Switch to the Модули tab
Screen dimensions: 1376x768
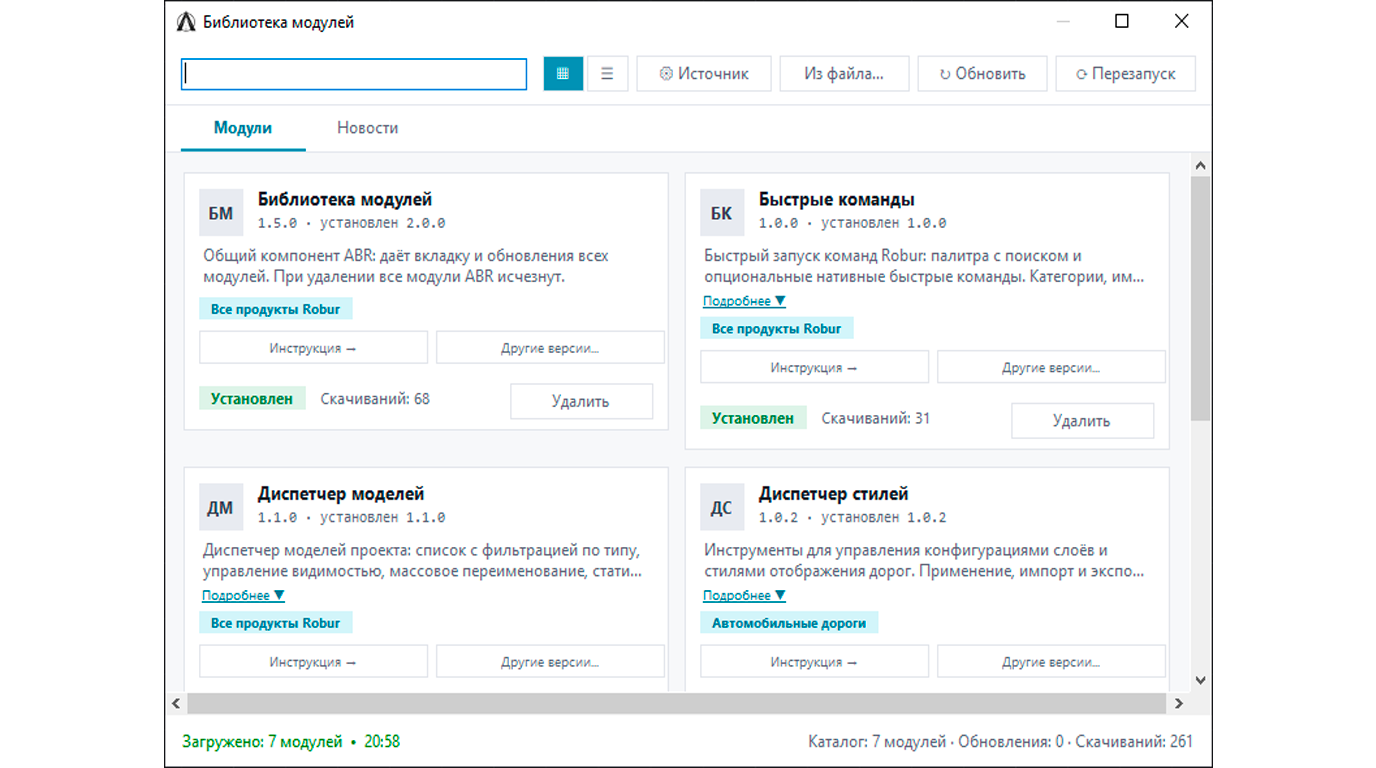pyautogui.click(x=243, y=128)
